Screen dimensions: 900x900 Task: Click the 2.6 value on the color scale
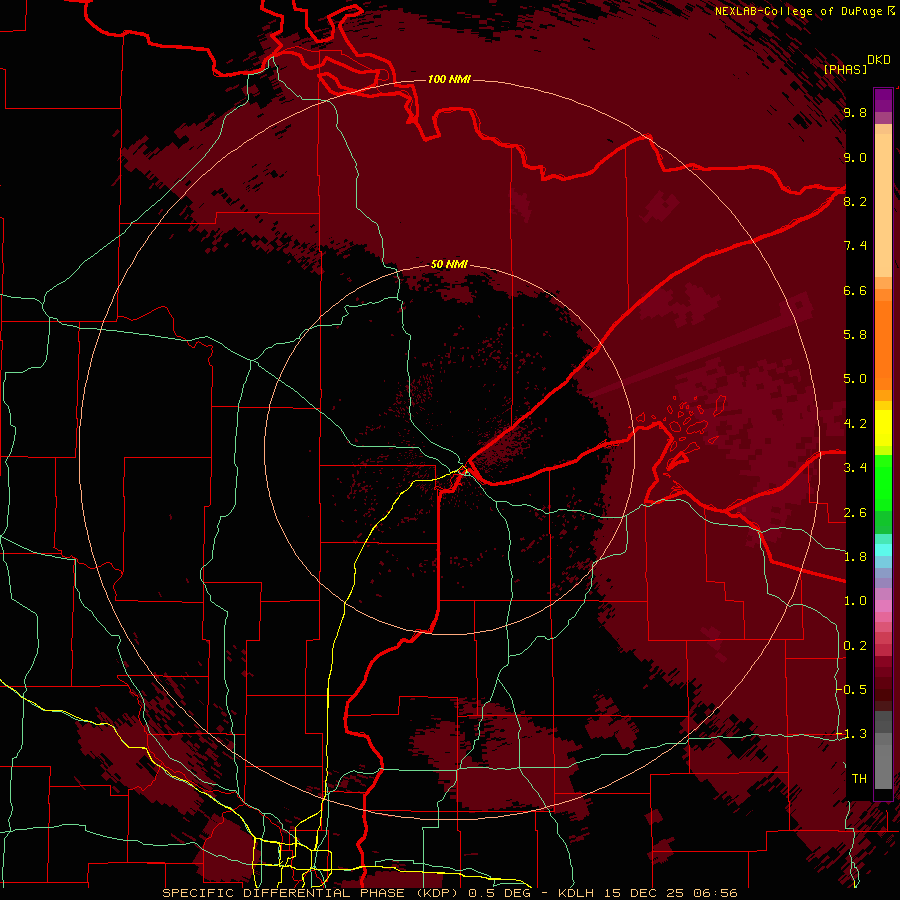pyautogui.click(x=855, y=513)
